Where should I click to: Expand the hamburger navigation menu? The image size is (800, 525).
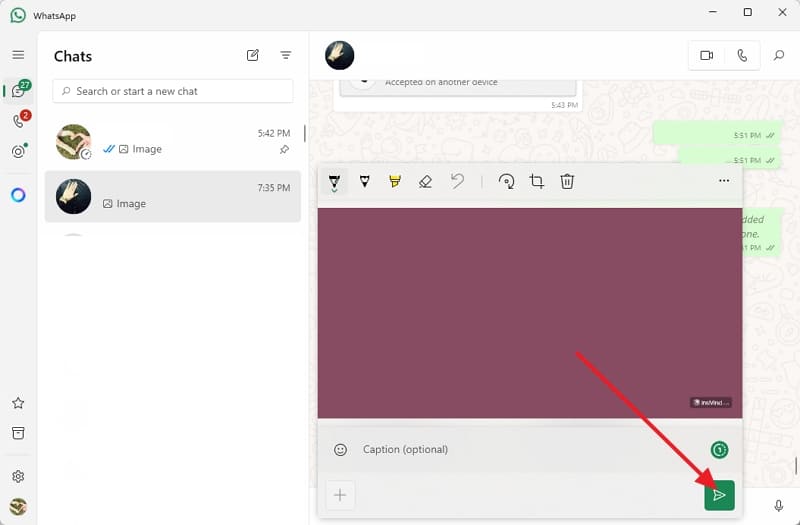(x=18, y=55)
